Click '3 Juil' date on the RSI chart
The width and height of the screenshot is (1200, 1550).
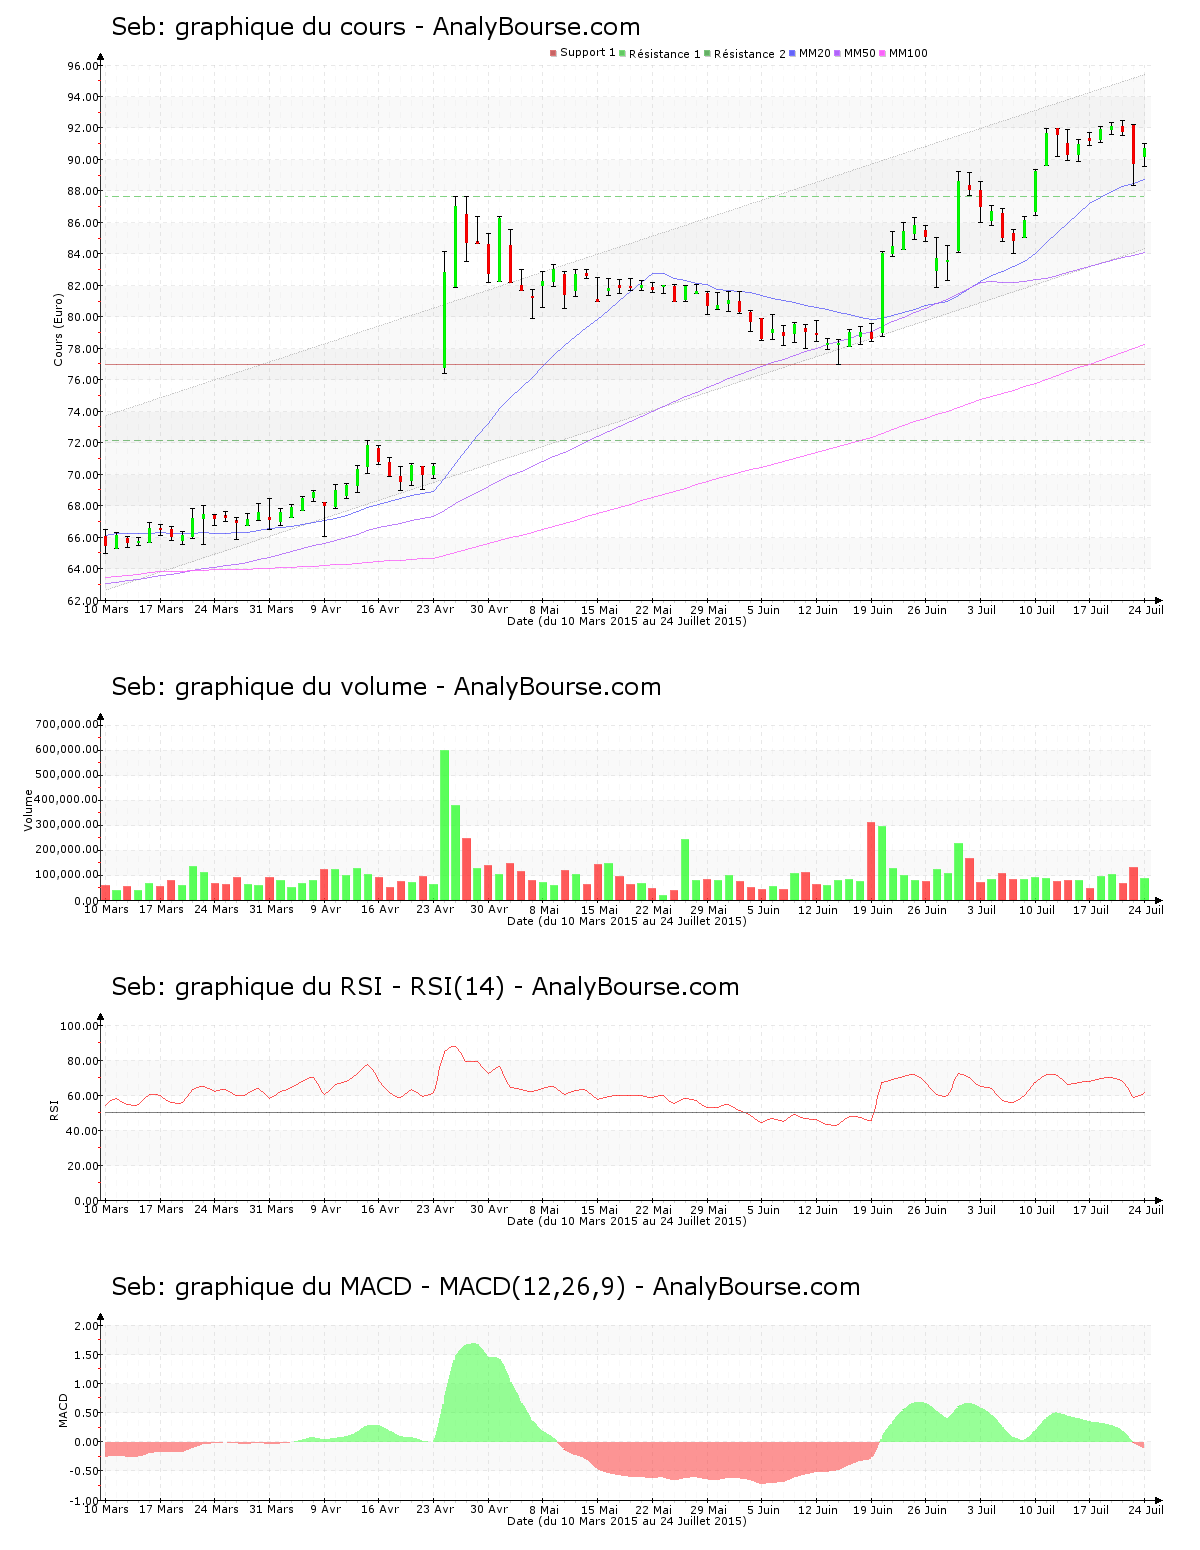tap(982, 1209)
